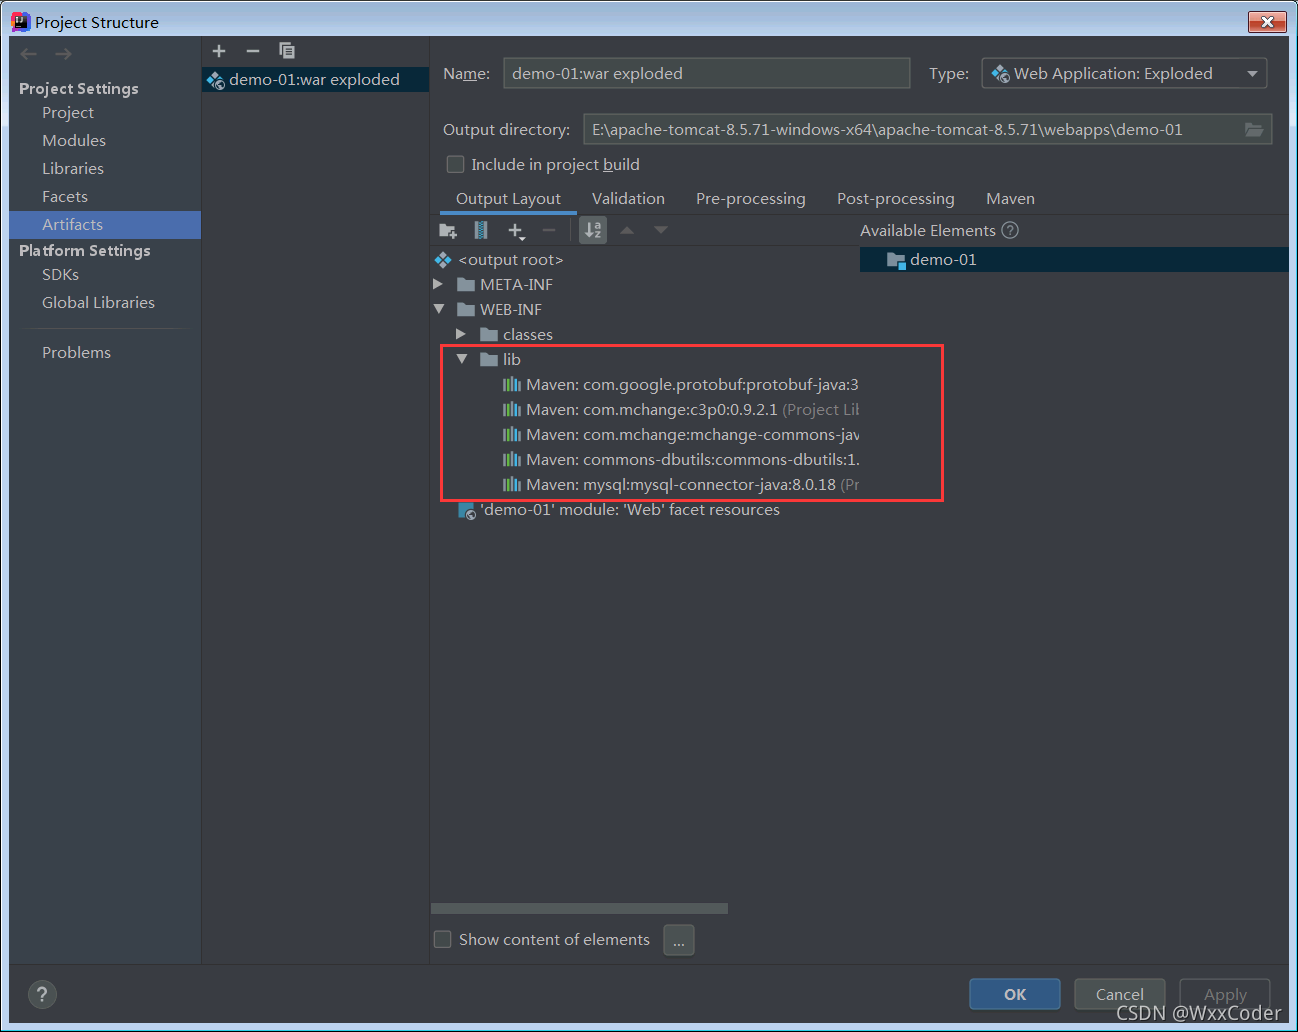
Task: Click the OK button
Action: pos(1014,994)
